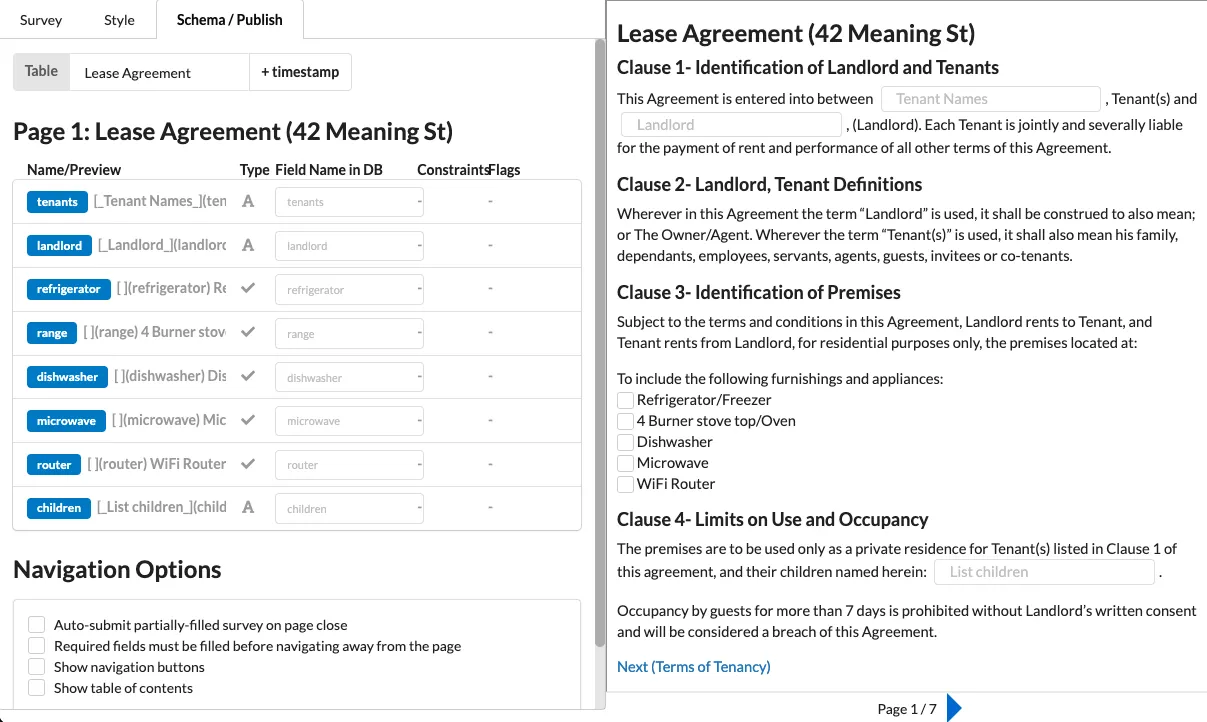Open the Style tab
This screenshot has height=722, width=1207.
(x=120, y=20)
